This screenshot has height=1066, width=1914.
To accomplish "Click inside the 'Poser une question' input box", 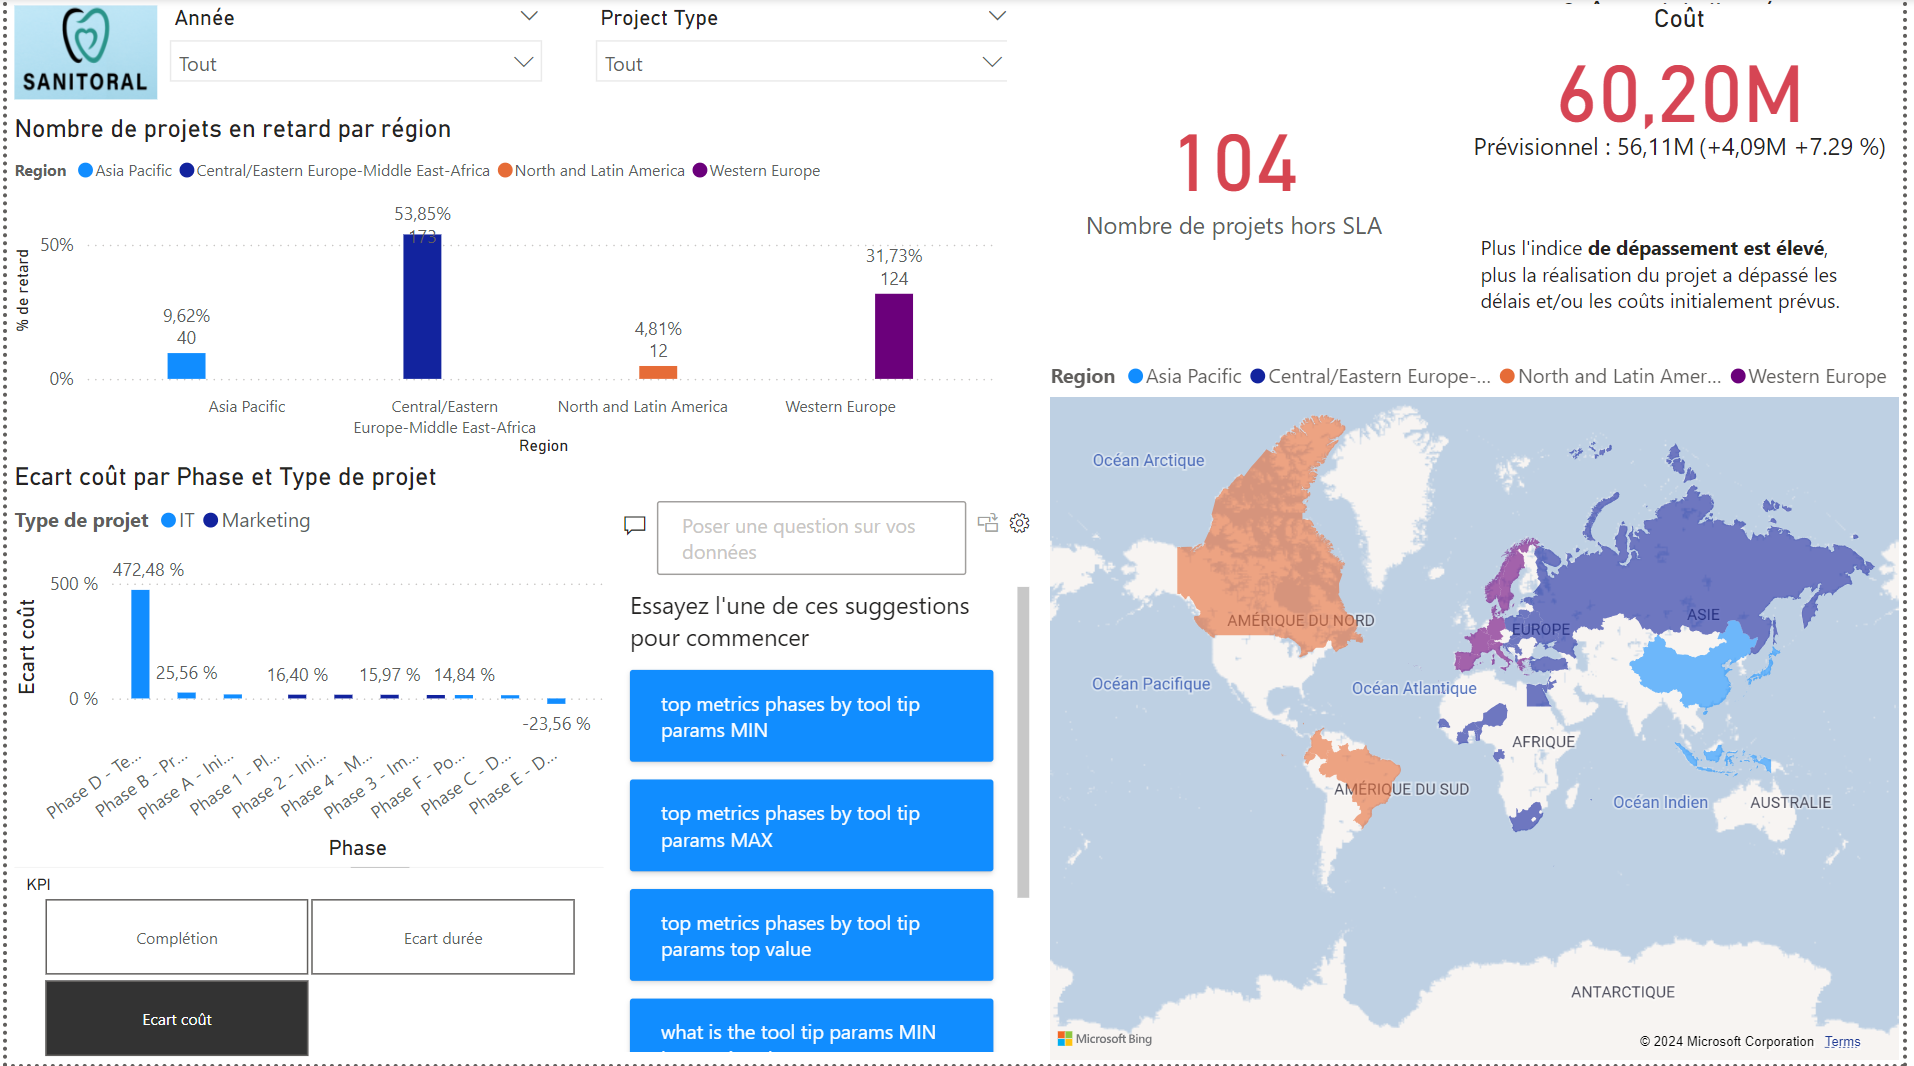I will [810, 538].
